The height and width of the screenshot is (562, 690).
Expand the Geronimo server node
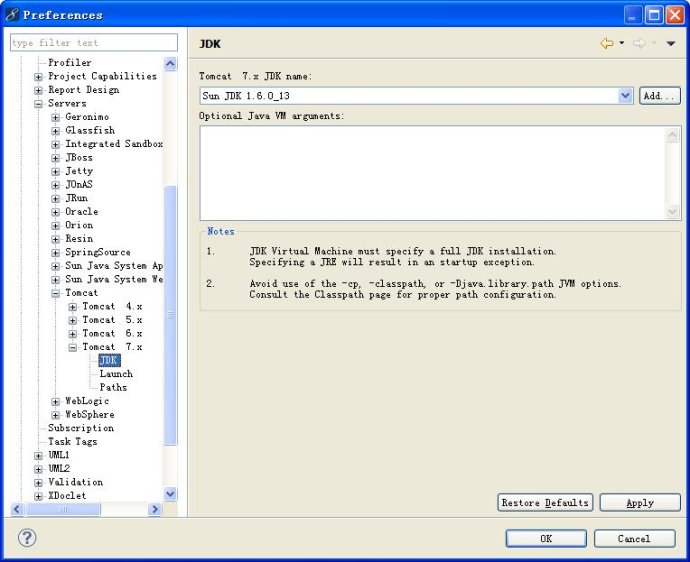tap(55, 118)
